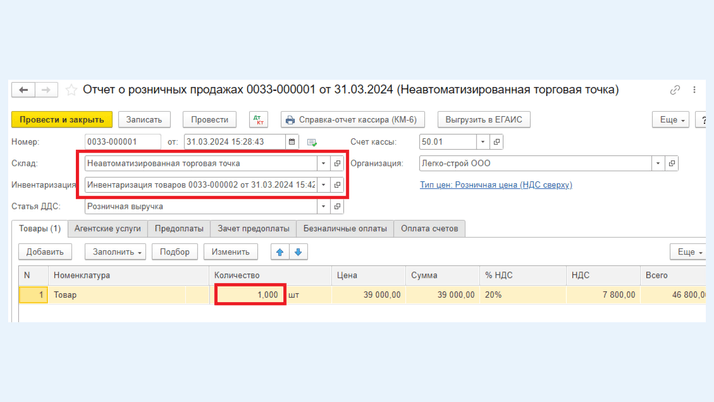Open Инвентаризация document form icon
This screenshot has height=402, width=714.
tap(337, 185)
